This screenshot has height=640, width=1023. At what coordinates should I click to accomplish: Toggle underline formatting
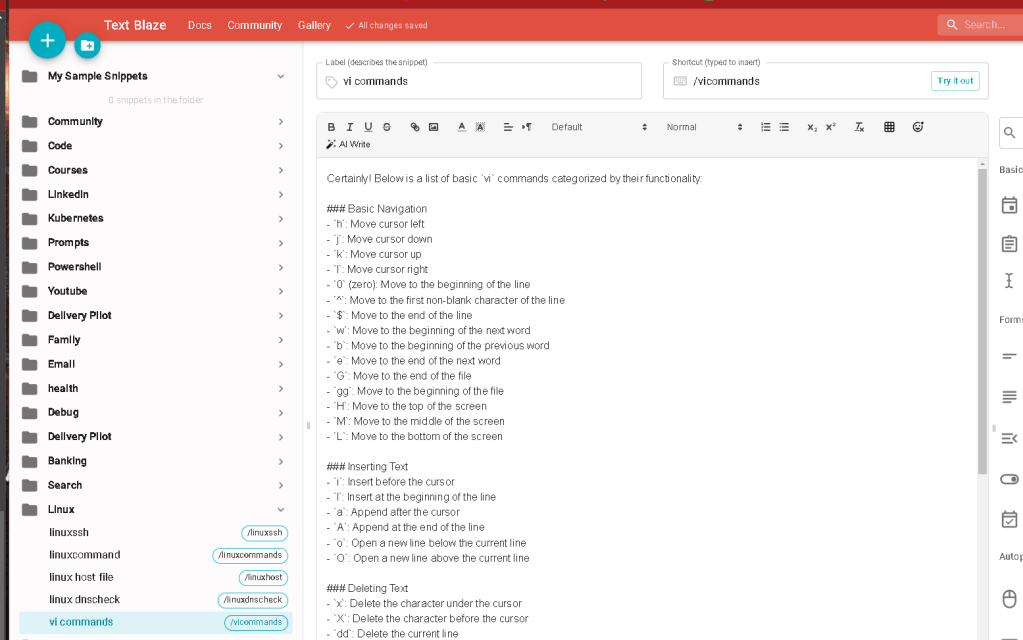[x=369, y=127]
